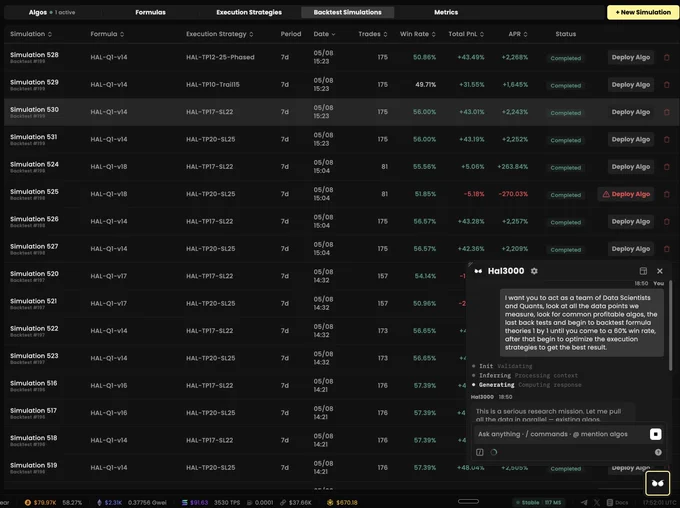Switch to the Formulas tab
The image size is (680, 508).
[x=150, y=12]
